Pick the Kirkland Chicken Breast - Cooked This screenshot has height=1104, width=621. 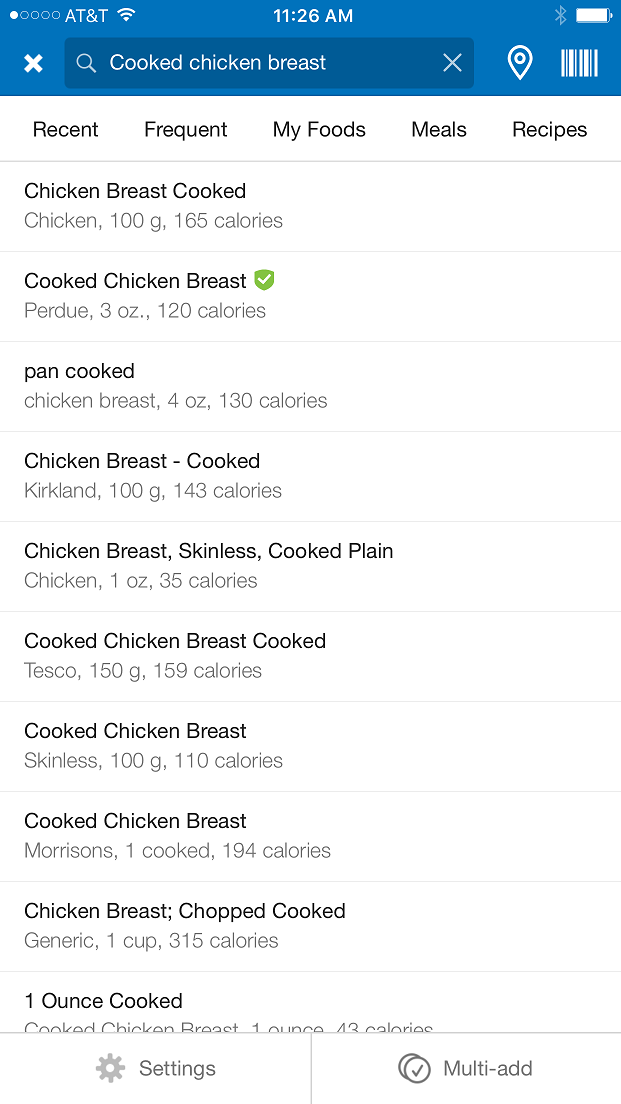click(310, 476)
